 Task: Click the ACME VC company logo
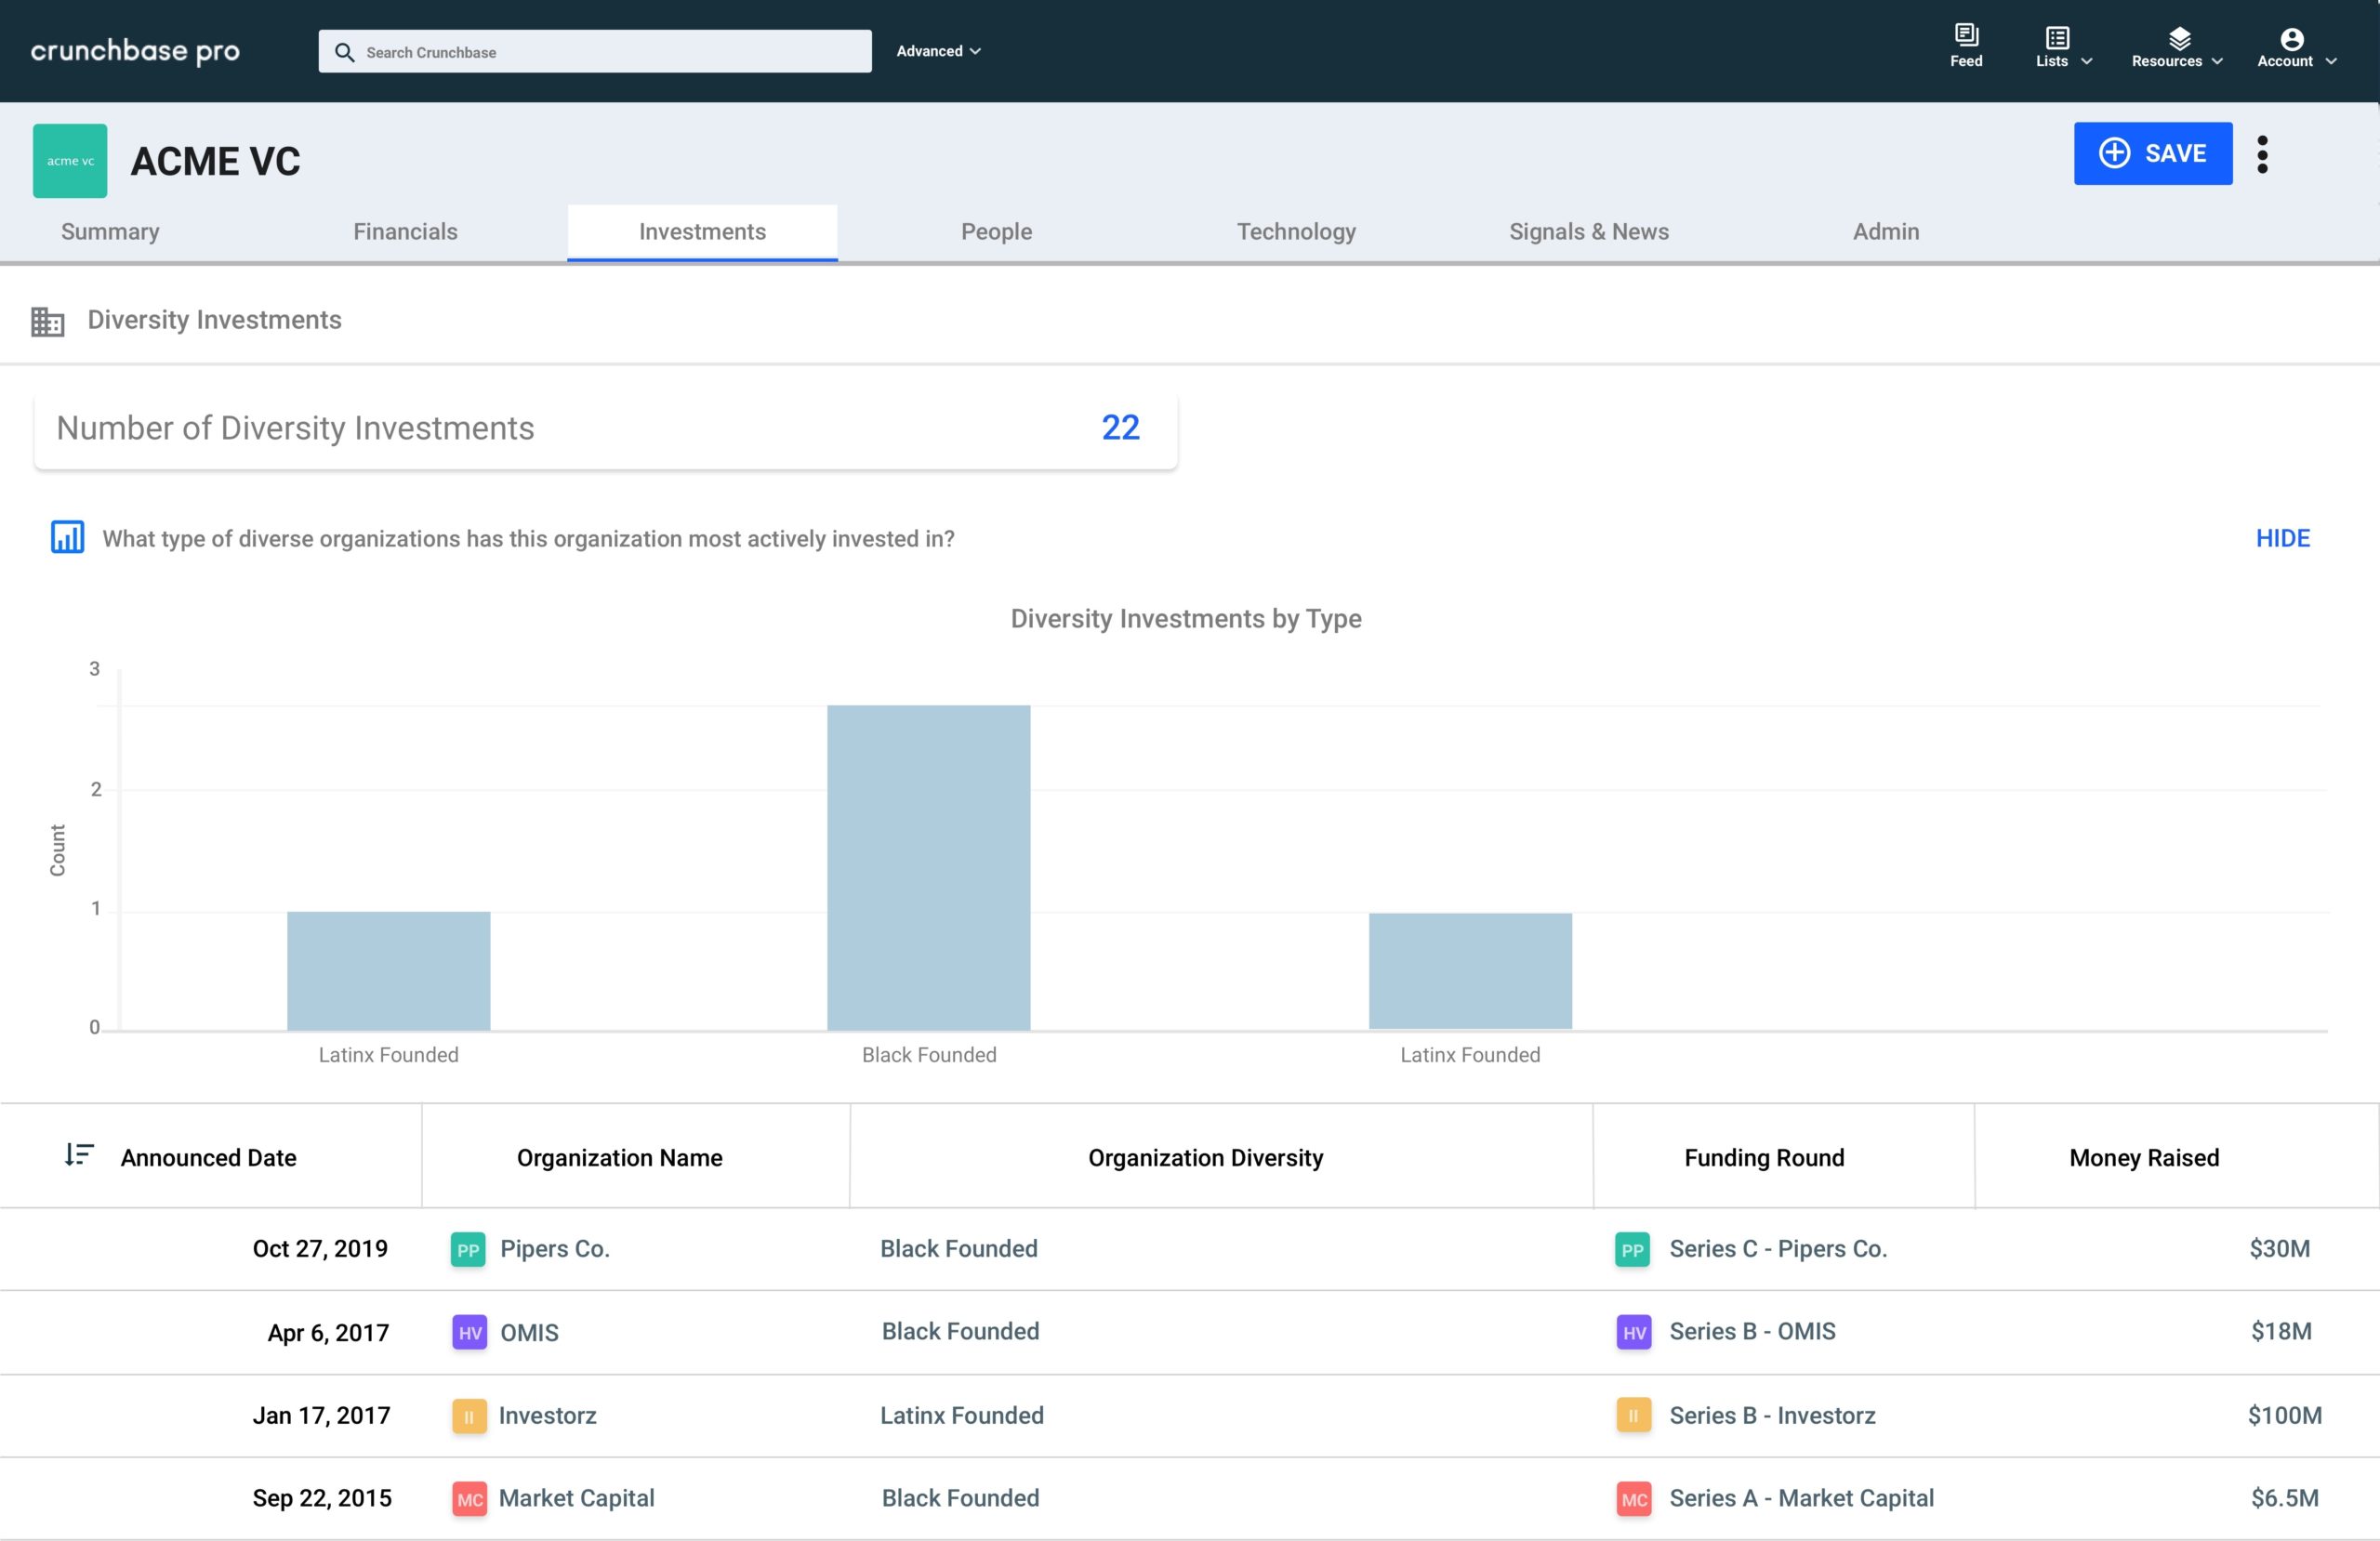click(x=70, y=160)
